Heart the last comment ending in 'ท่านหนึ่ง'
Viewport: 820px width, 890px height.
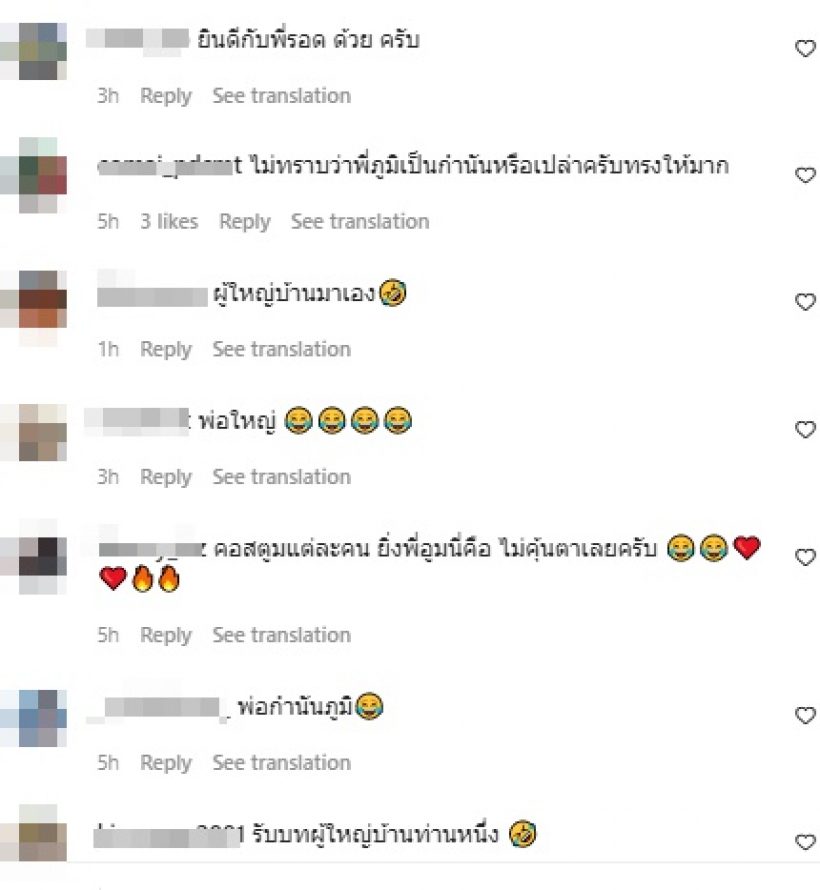tap(805, 842)
